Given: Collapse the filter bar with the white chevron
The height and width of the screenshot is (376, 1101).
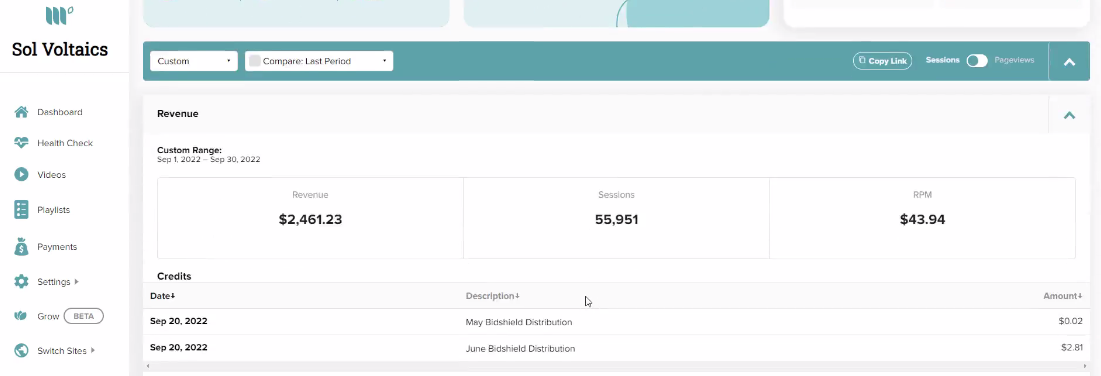Looking at the screenshot, I should [x=1069, y=62].
